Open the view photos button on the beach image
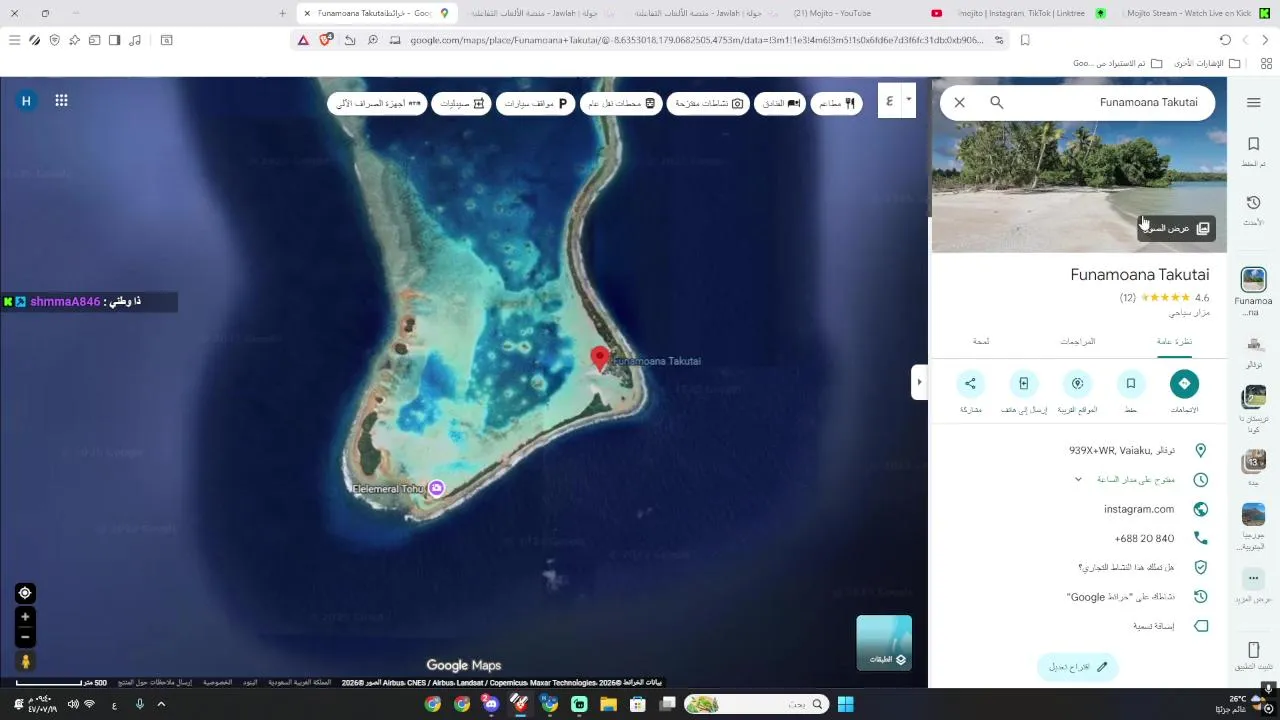Viewport: 1280px width, 720px height. point(1176,228)
